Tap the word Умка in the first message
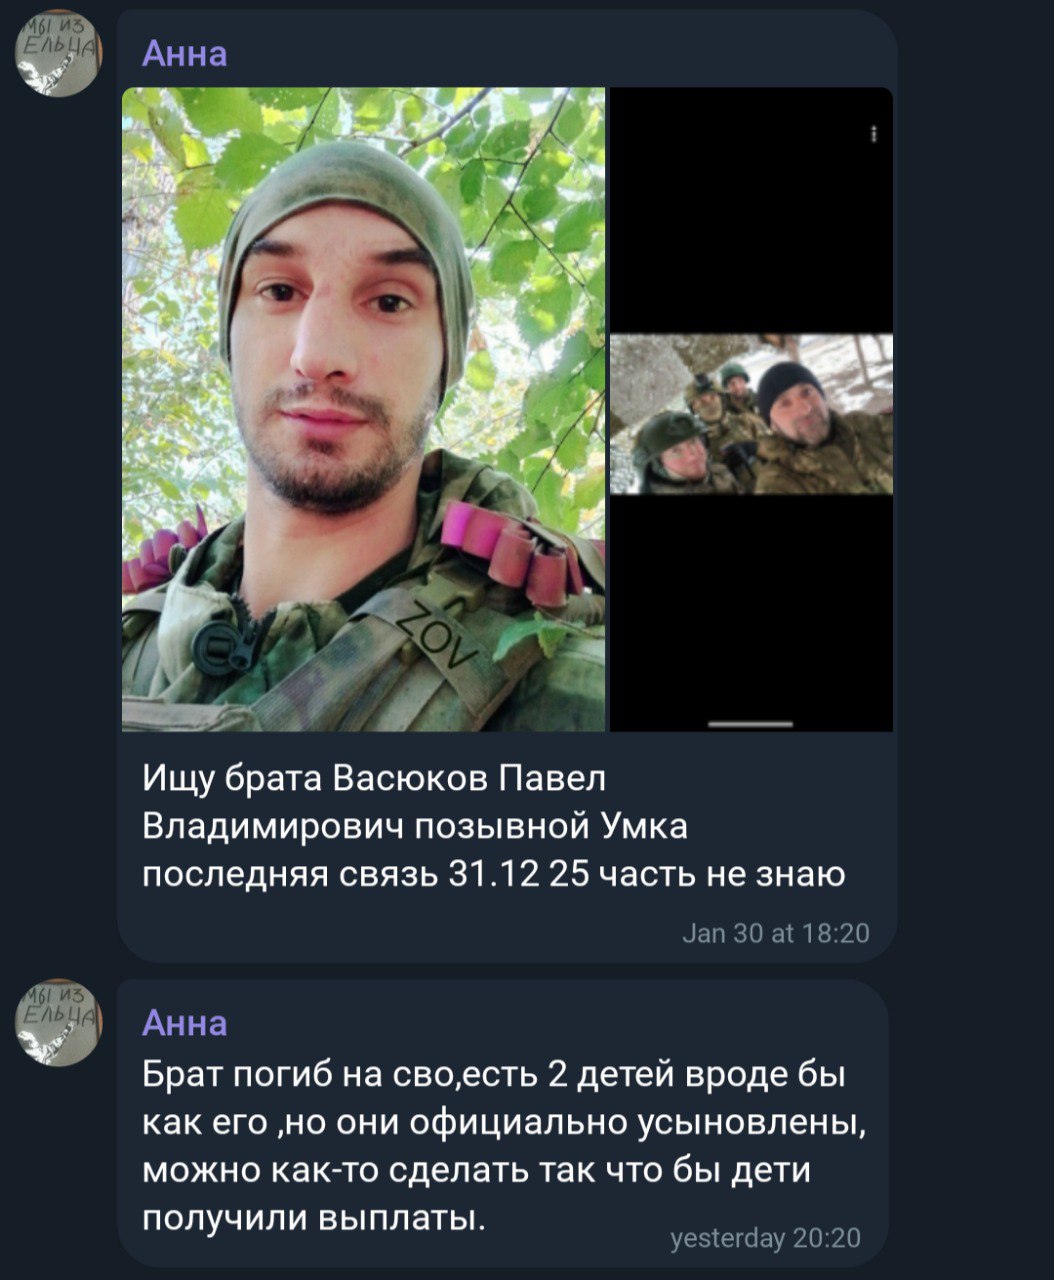The height and width of the screenshot is (1280, 1054). point(643,827)
